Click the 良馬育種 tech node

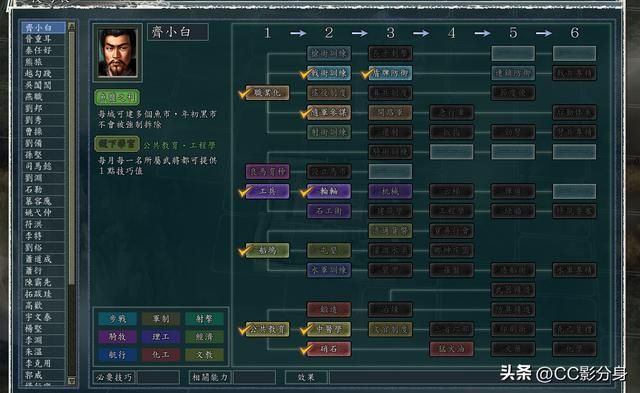point(267,171)
